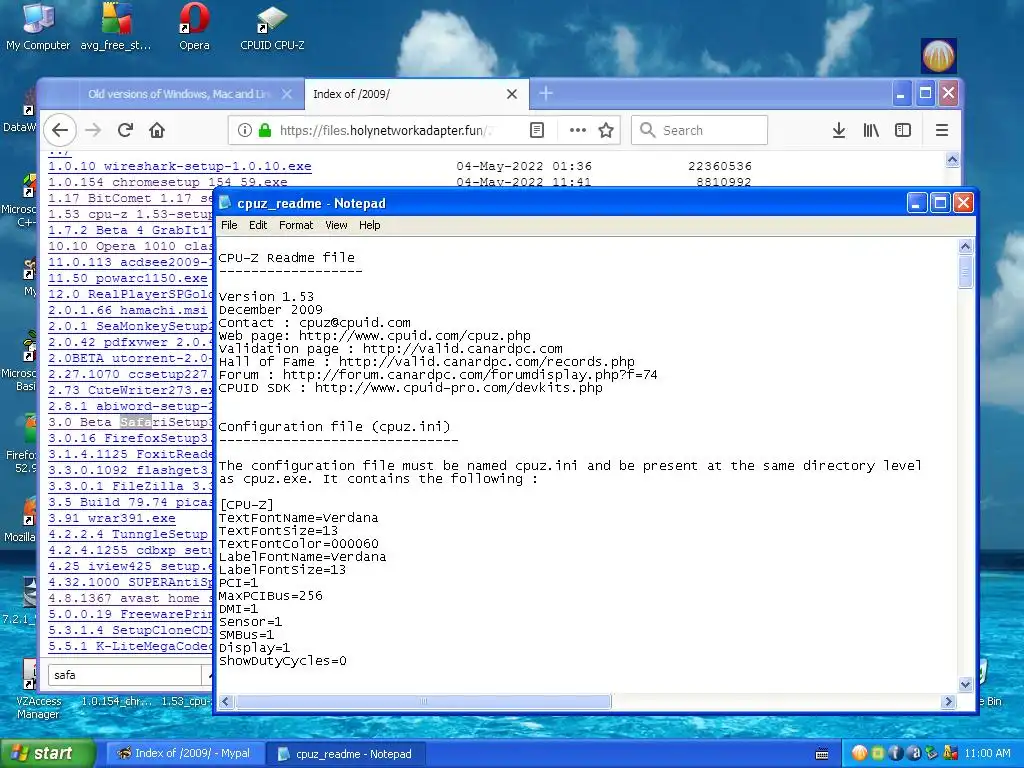Click the Notepad vertical scrollbar thumb
The image size is (1024, 768).
(965, 271)
